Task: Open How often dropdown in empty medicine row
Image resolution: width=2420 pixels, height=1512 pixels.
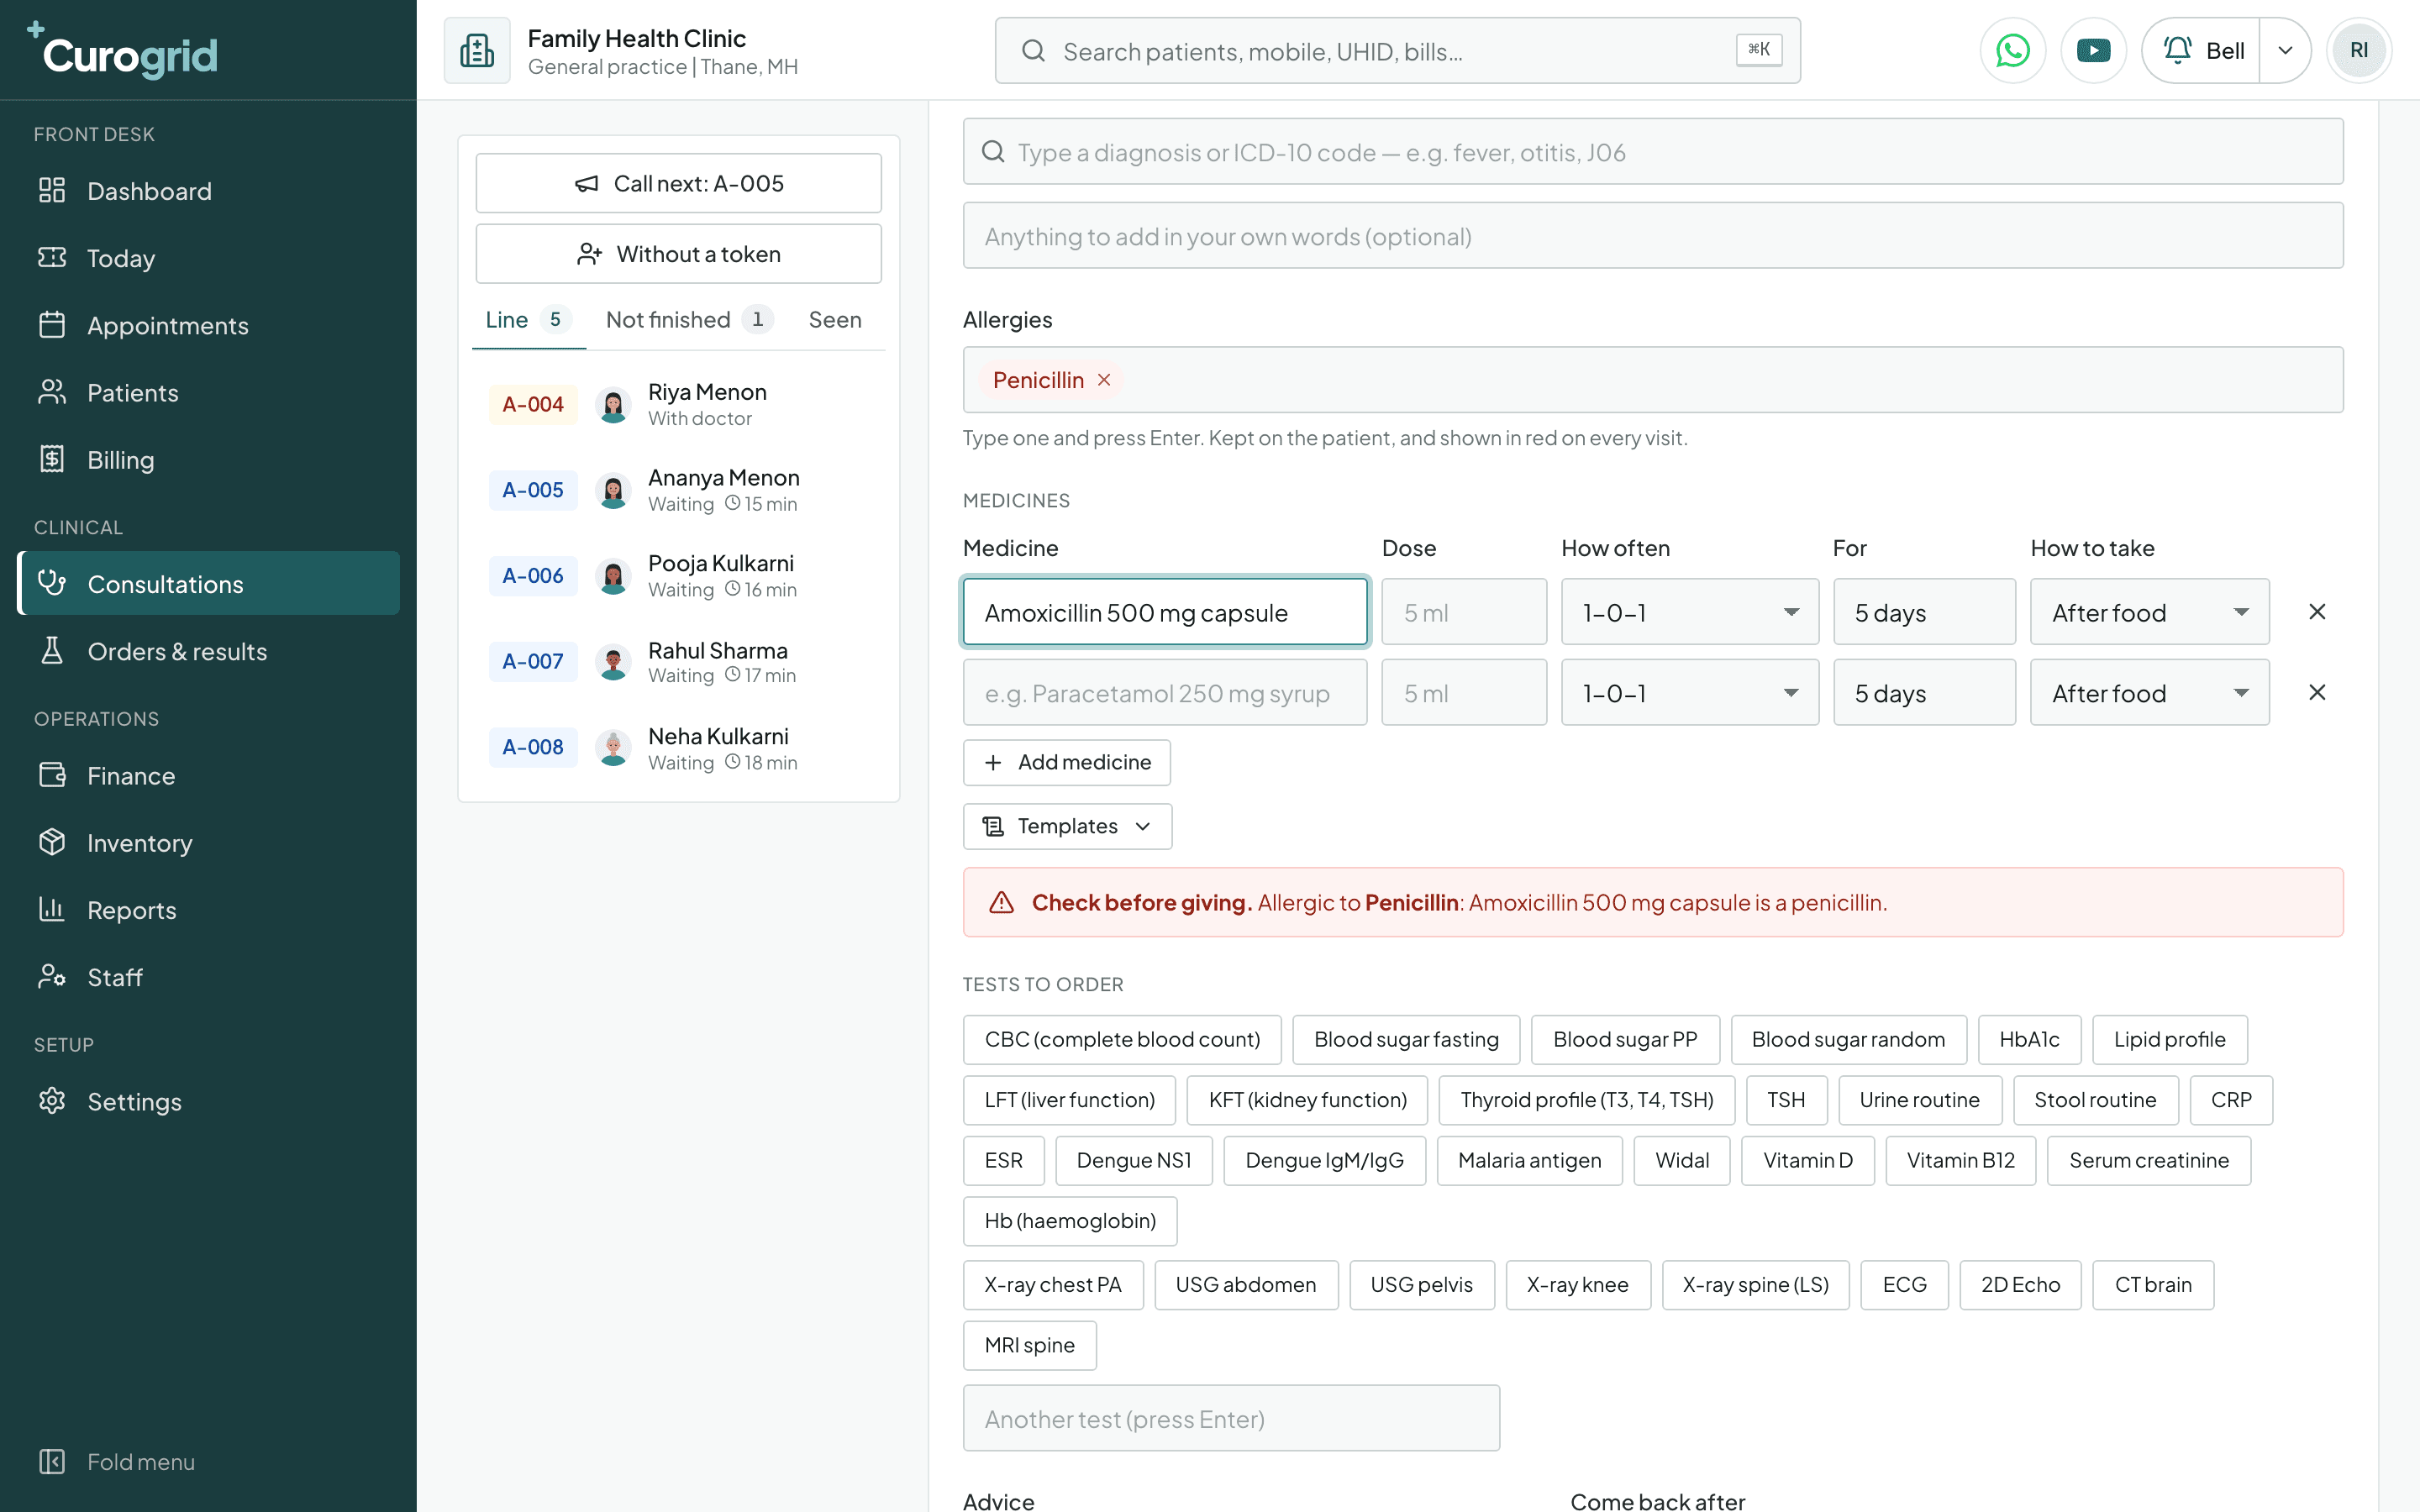Action: (x=1690, y=692)
